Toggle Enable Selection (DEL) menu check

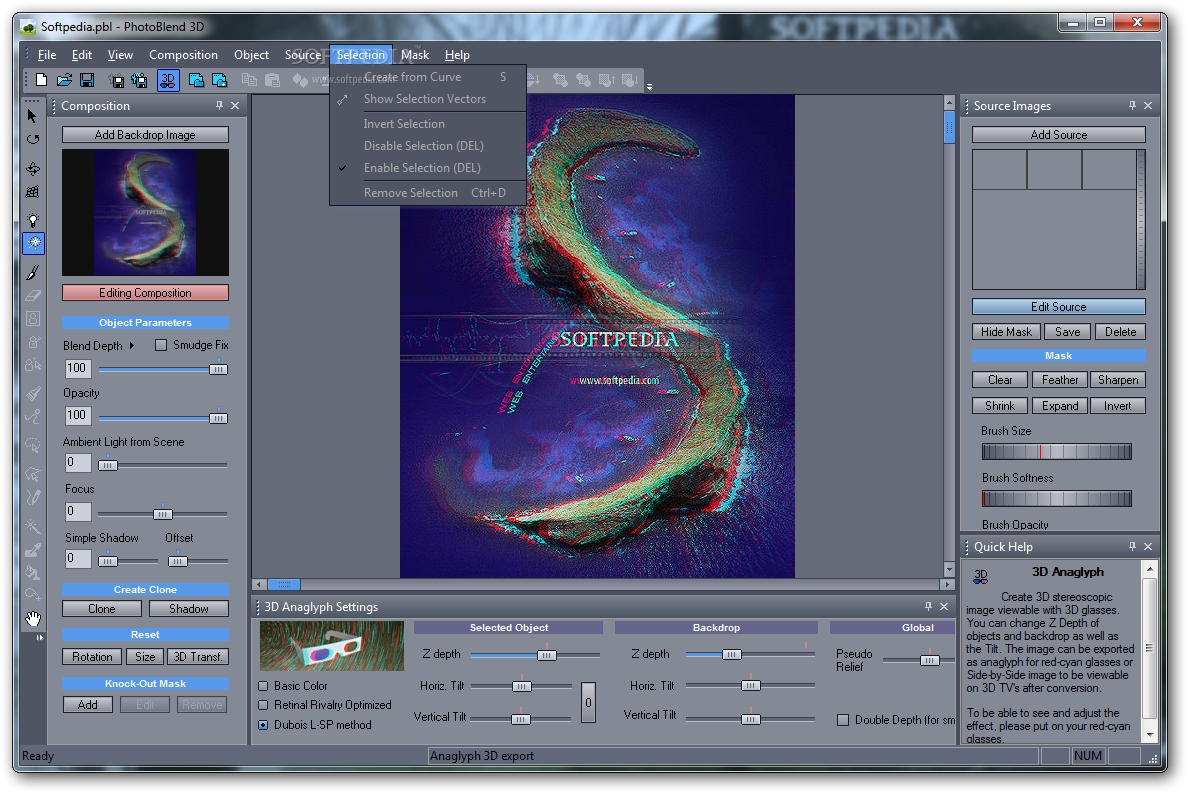(x=342, y=167)
